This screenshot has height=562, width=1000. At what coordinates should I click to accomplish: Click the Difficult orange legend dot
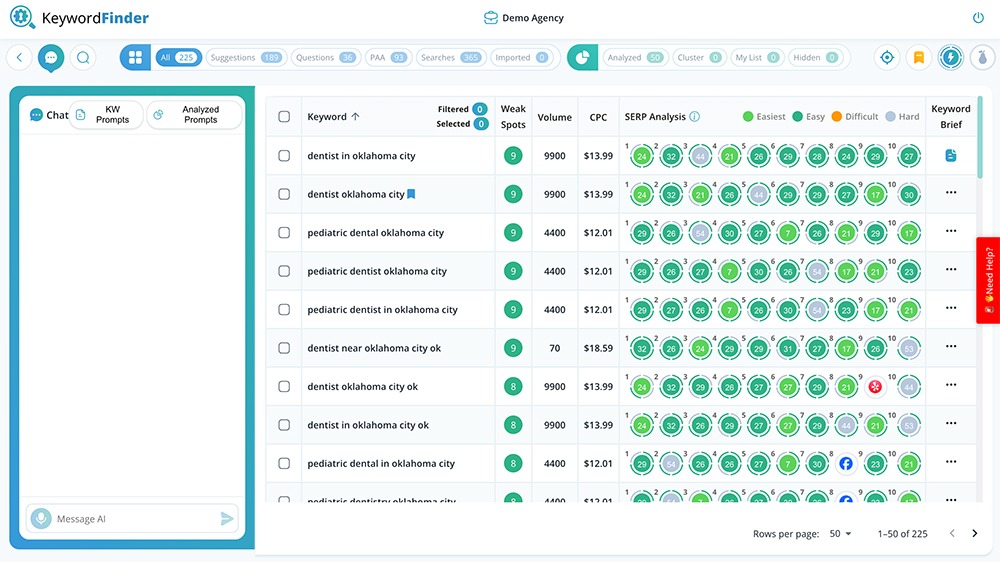coord(837,117)
